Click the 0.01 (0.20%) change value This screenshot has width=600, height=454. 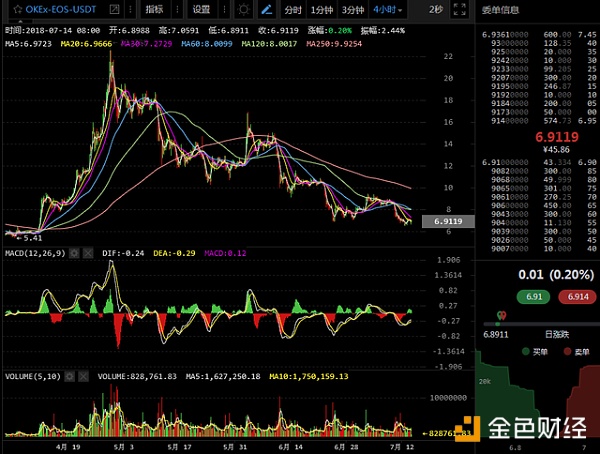pyautogui.click(x=556, y=274)
